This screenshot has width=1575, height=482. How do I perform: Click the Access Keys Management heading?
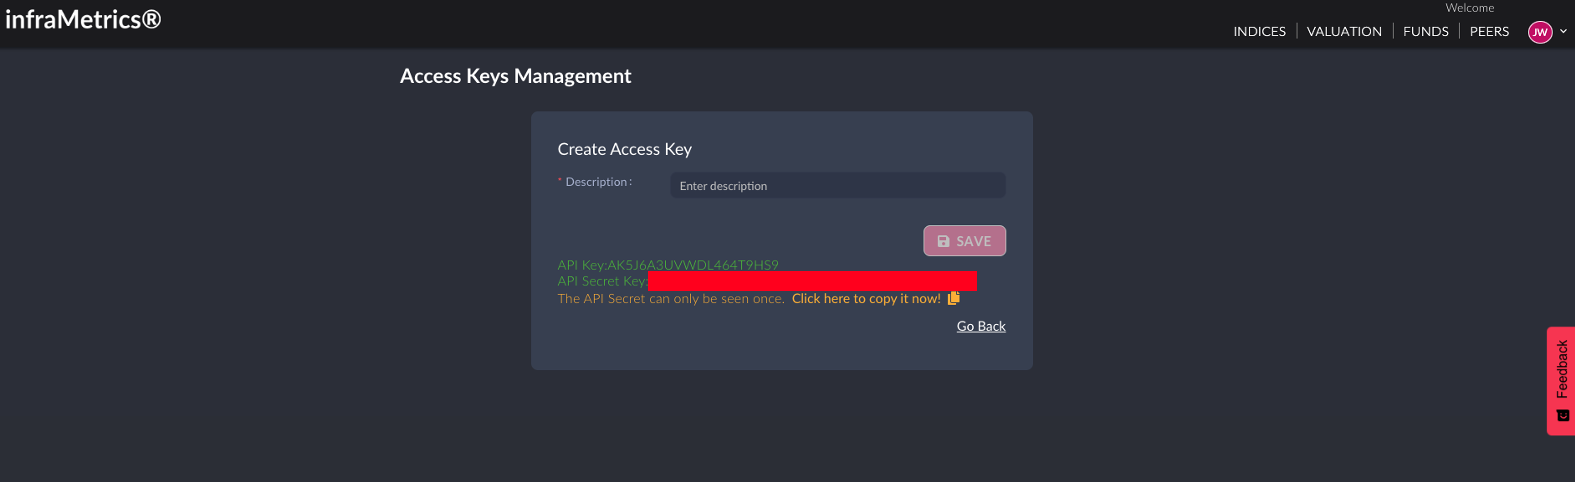click(x=515, y=76)
